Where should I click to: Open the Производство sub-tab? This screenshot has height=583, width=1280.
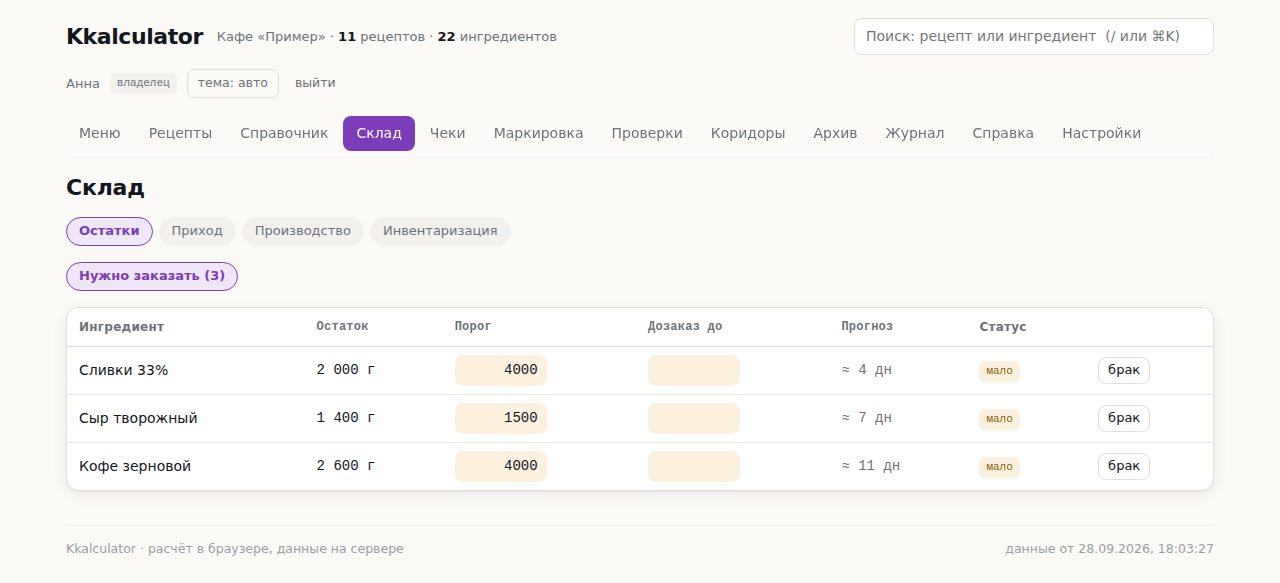pyautogui.click(x=303, y=231)
